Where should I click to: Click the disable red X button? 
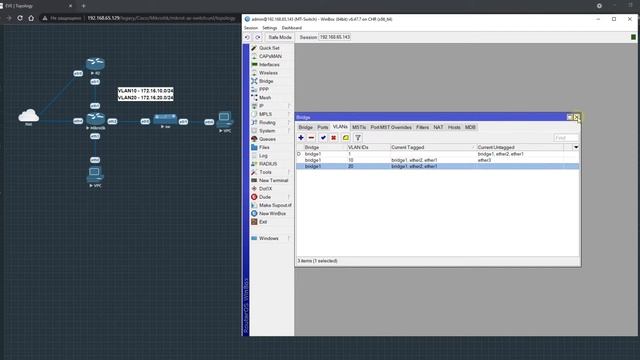click(x=334, y=138)
